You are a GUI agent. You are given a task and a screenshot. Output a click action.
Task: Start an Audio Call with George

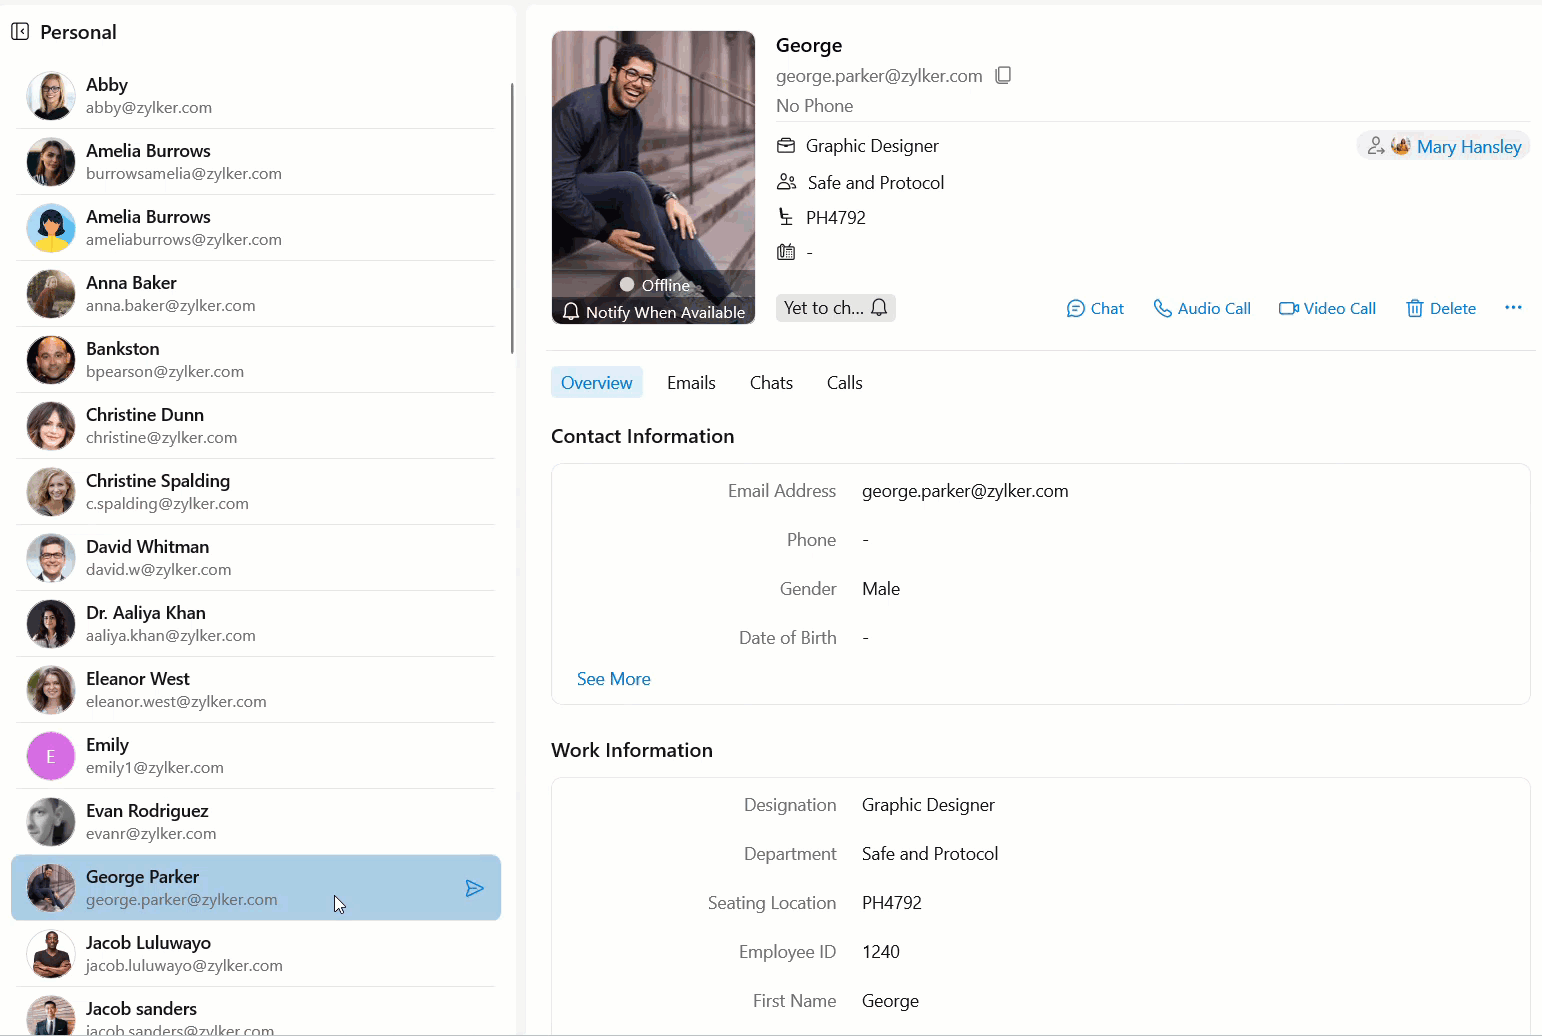[1202, 308]
